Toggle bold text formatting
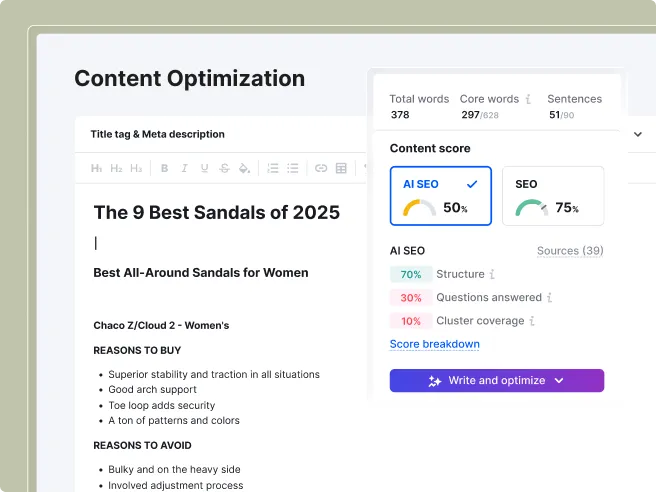Screen dimensions: 656x492 pyautogui.click(x=164, y=168)
